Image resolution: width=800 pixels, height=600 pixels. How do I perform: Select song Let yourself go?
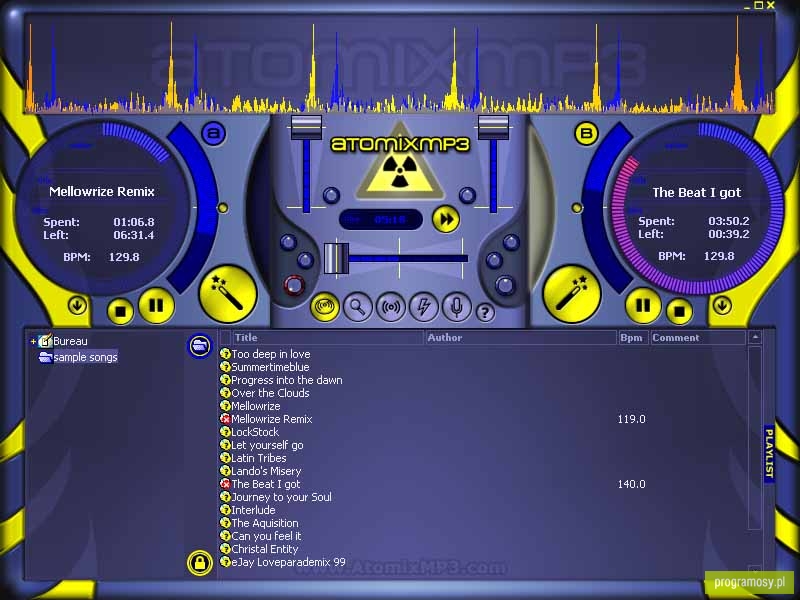(267, 445)
